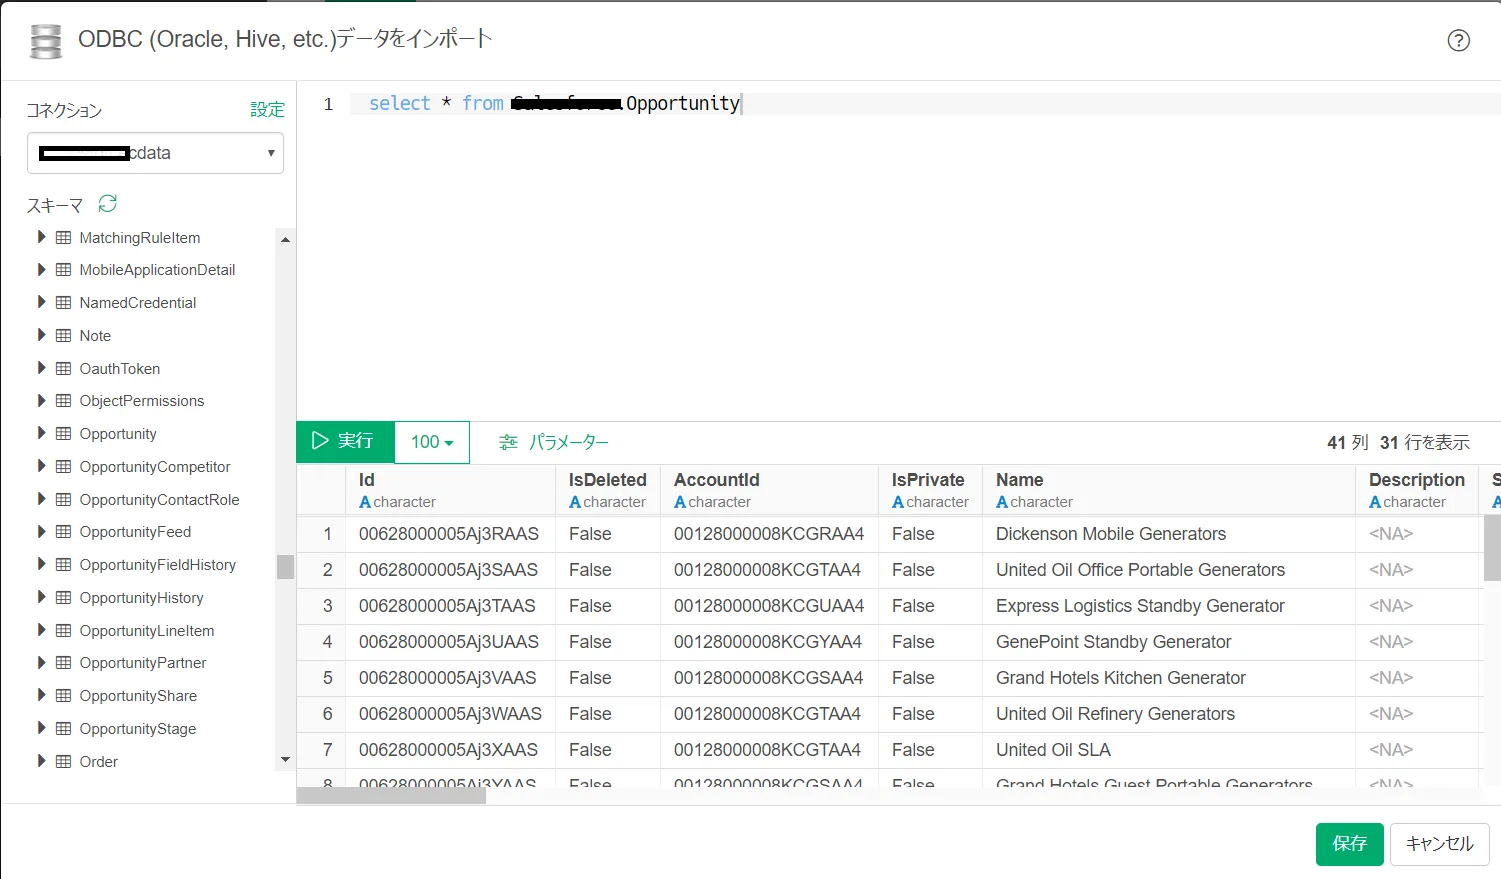
Task: Open the help icon at top right
Action: 1459,40
